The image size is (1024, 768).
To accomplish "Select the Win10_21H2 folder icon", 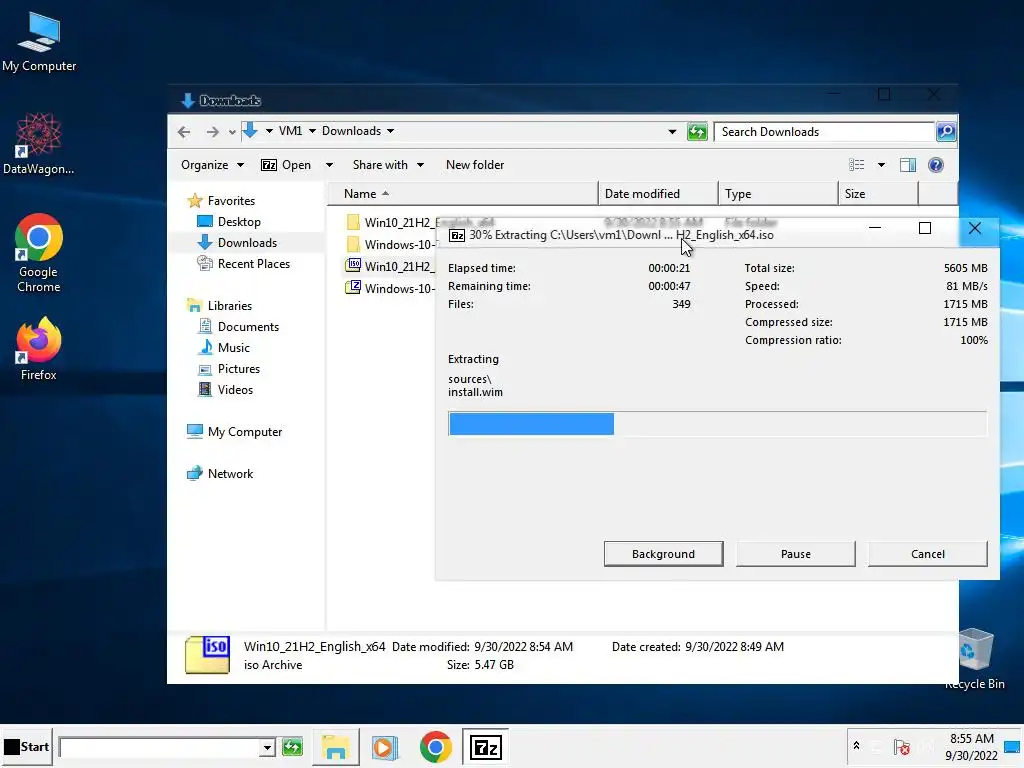I will (353, 223).
